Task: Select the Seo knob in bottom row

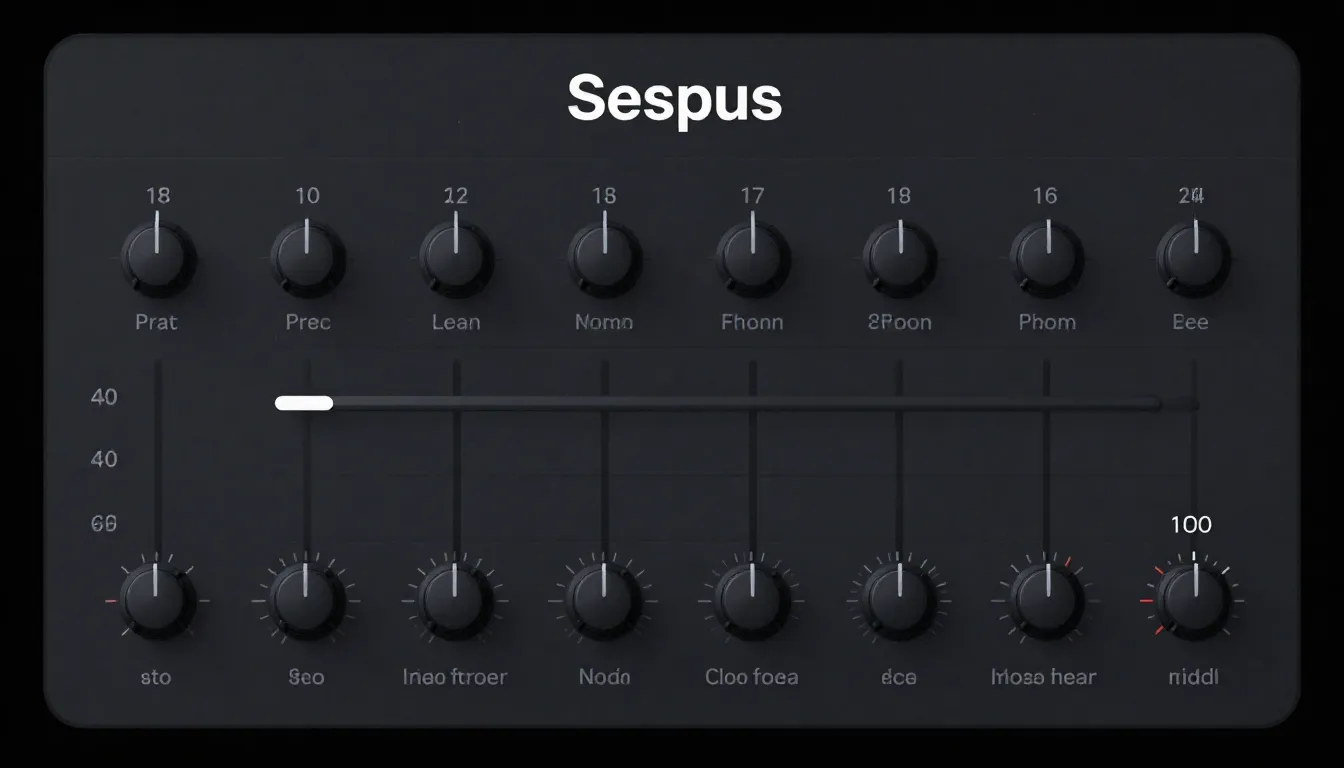Action: coord(306,600)
